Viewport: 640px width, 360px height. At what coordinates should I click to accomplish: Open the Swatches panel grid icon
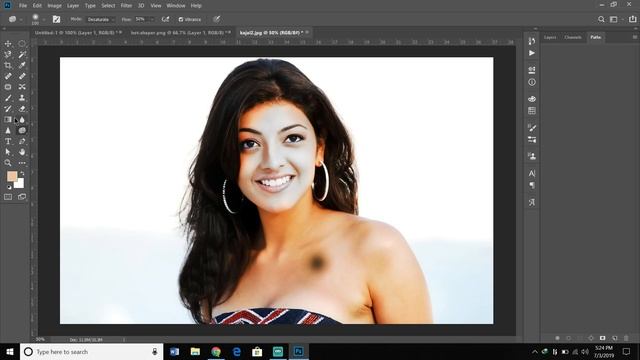coord(531,111)
